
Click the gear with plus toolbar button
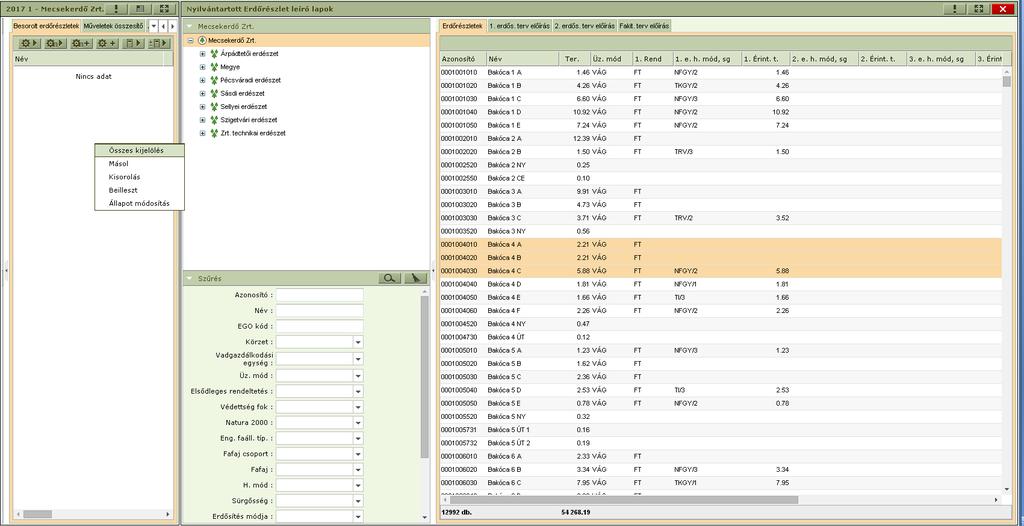tap(108, 43)
